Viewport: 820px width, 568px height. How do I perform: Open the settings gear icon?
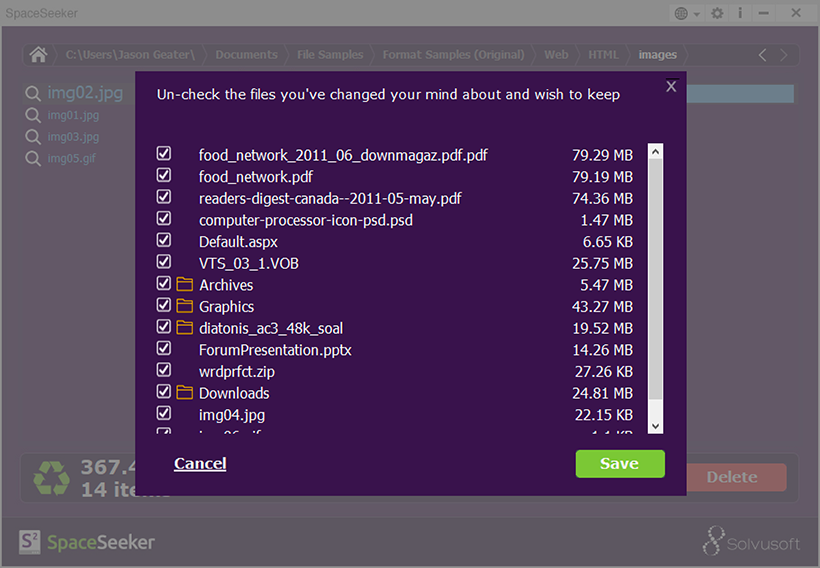(x=717, y=13)
